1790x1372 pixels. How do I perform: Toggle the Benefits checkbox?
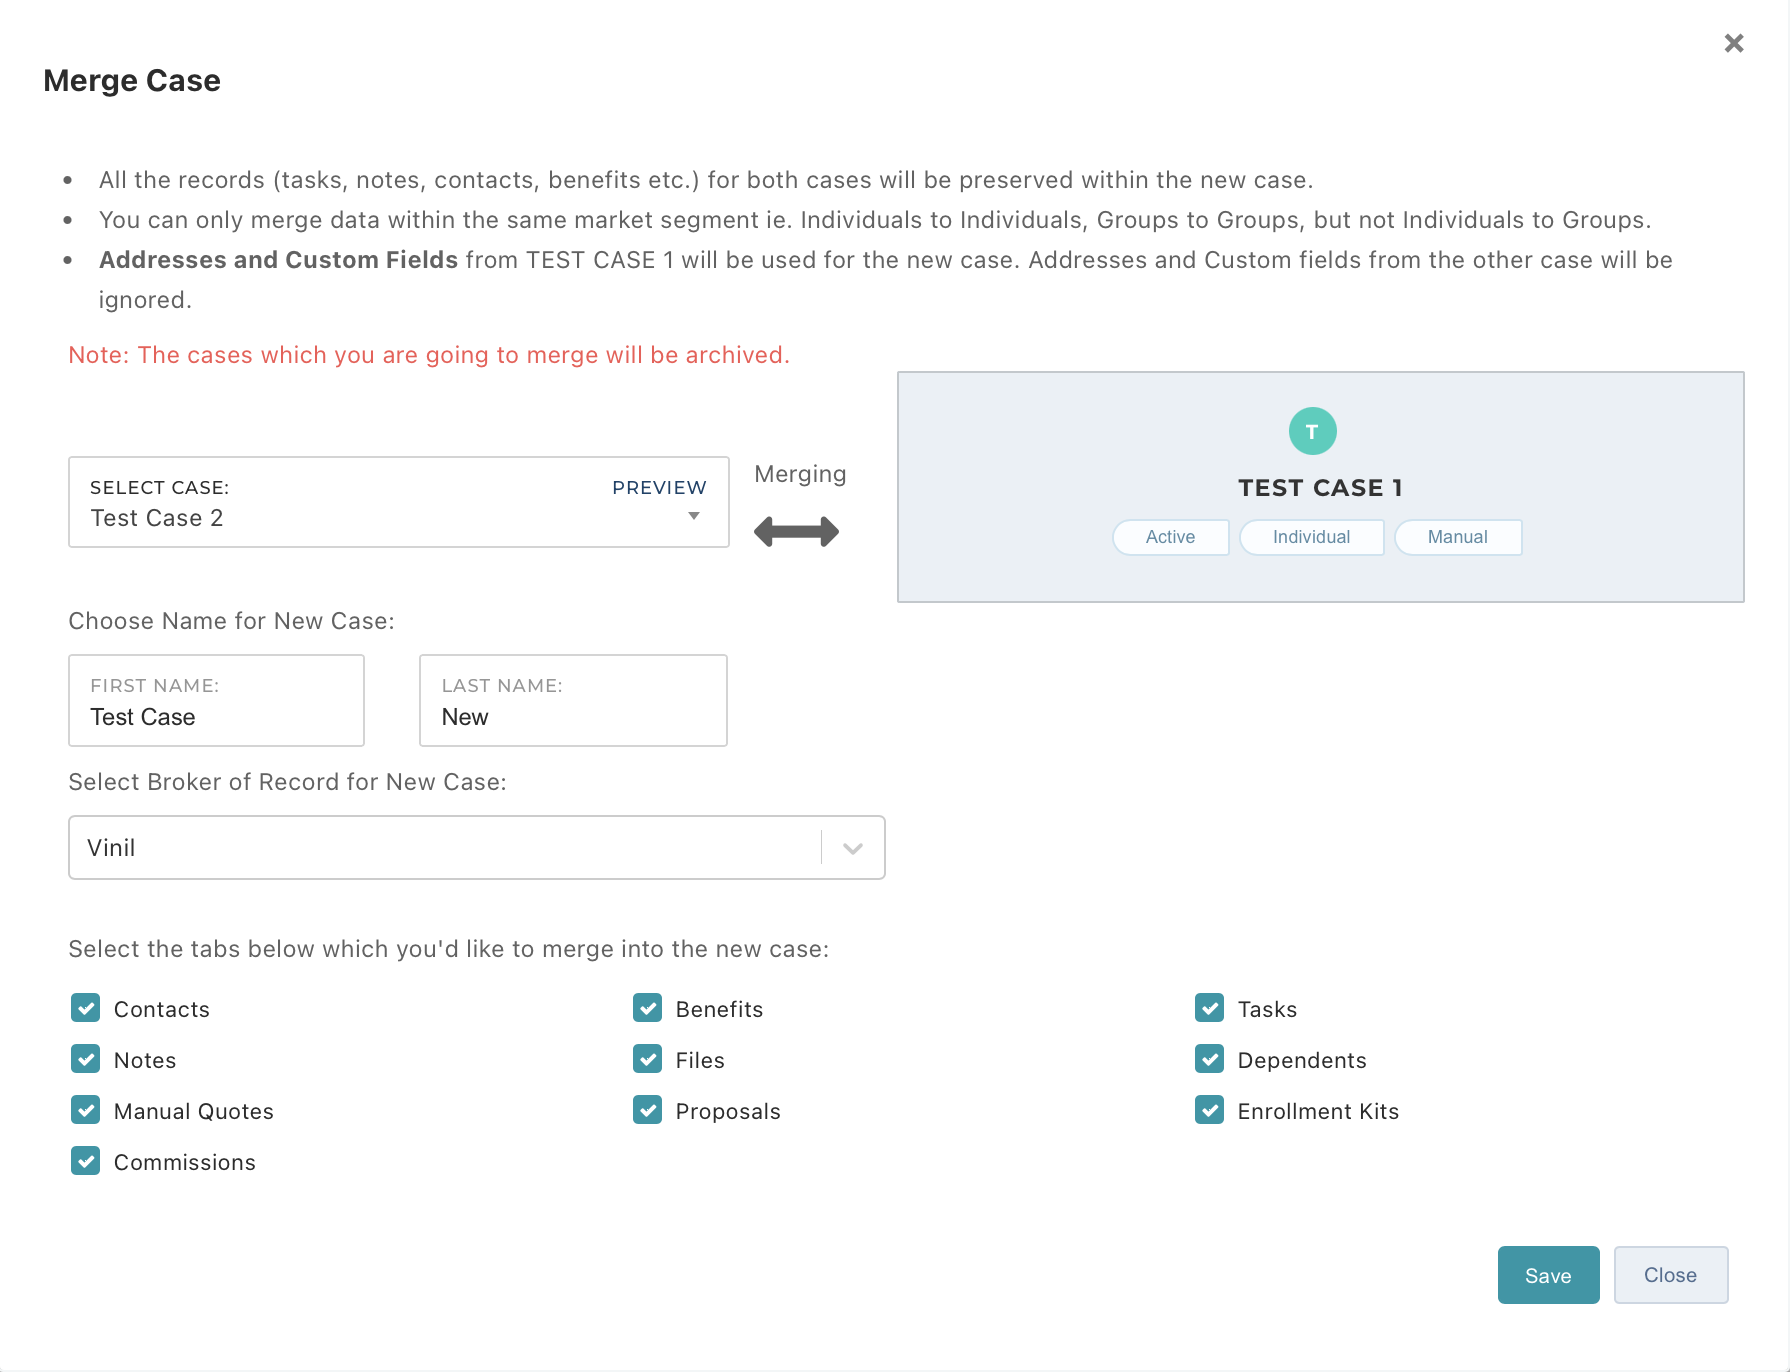point(648,1008)
